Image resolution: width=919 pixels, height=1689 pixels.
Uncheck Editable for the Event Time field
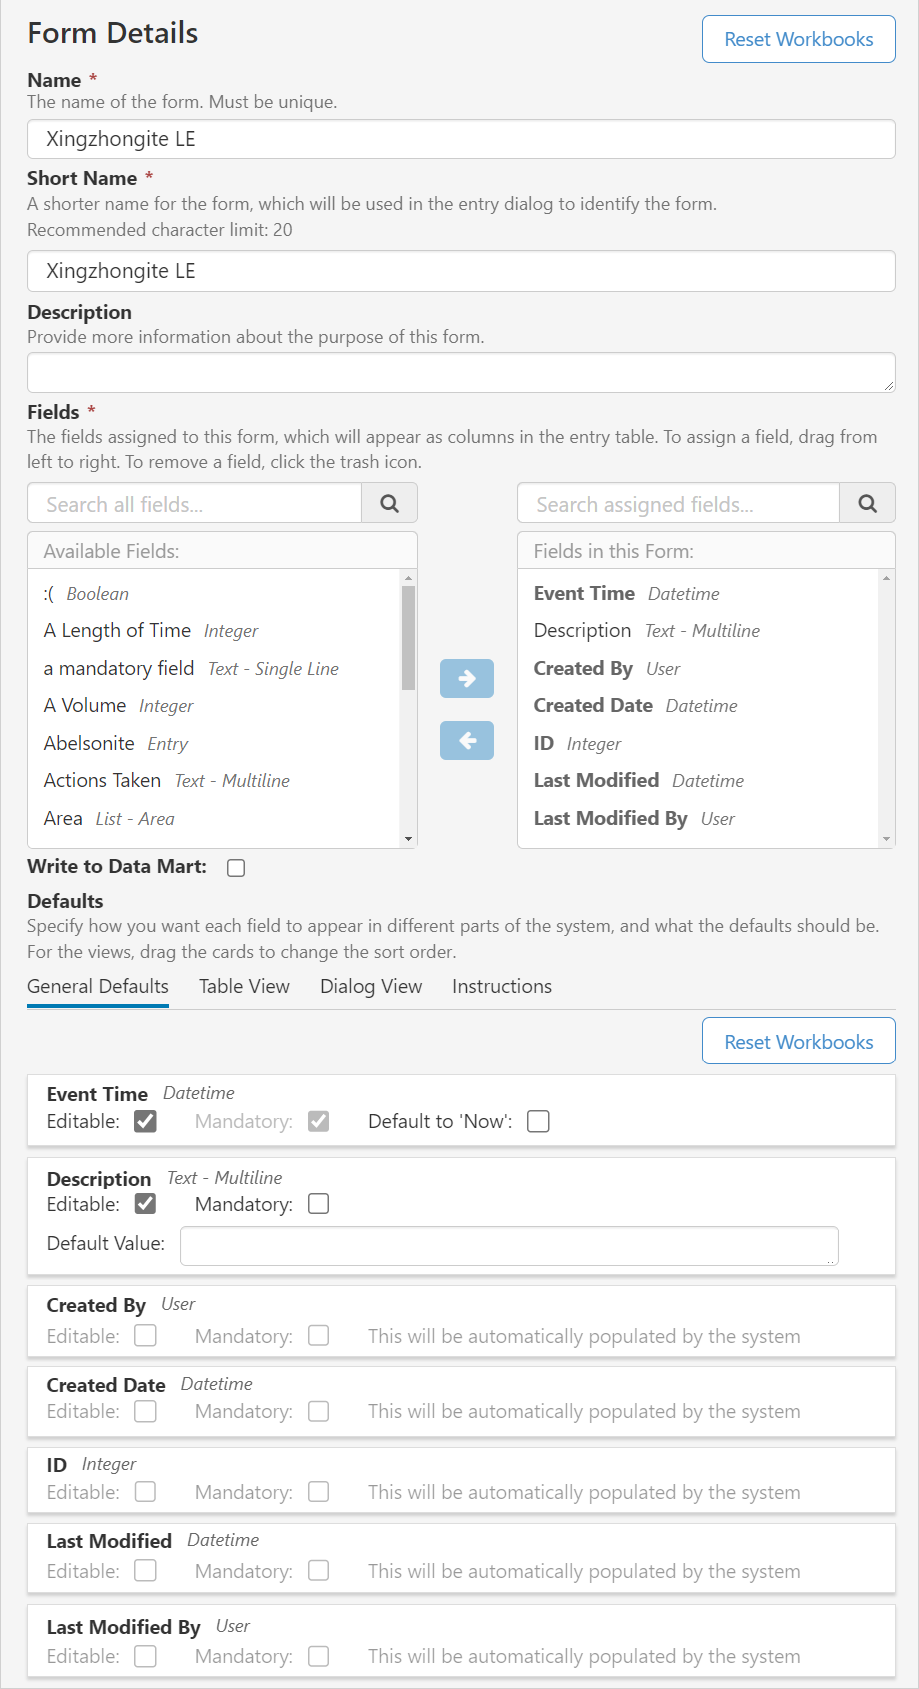pyautogui.click(x=146, y=1121)
